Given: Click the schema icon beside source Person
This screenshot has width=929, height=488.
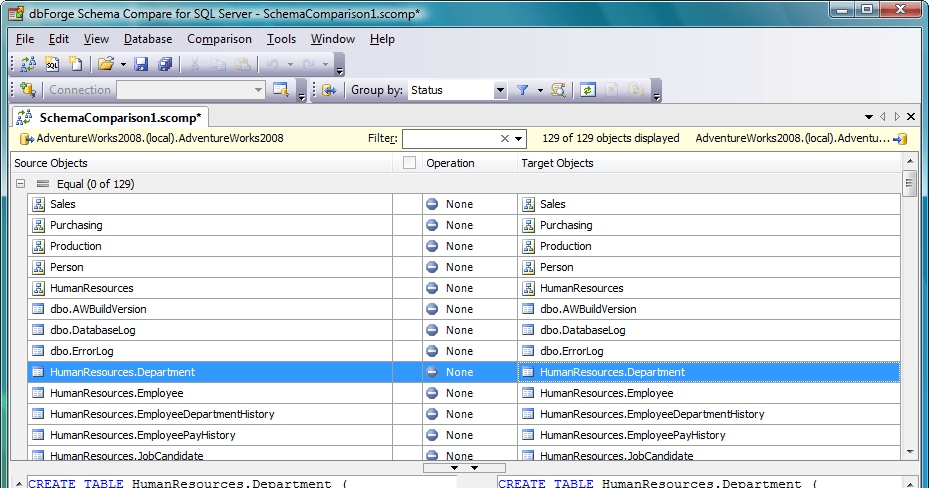Looking at the screenshot, I should pyautogui.click(x=39, y=267).
